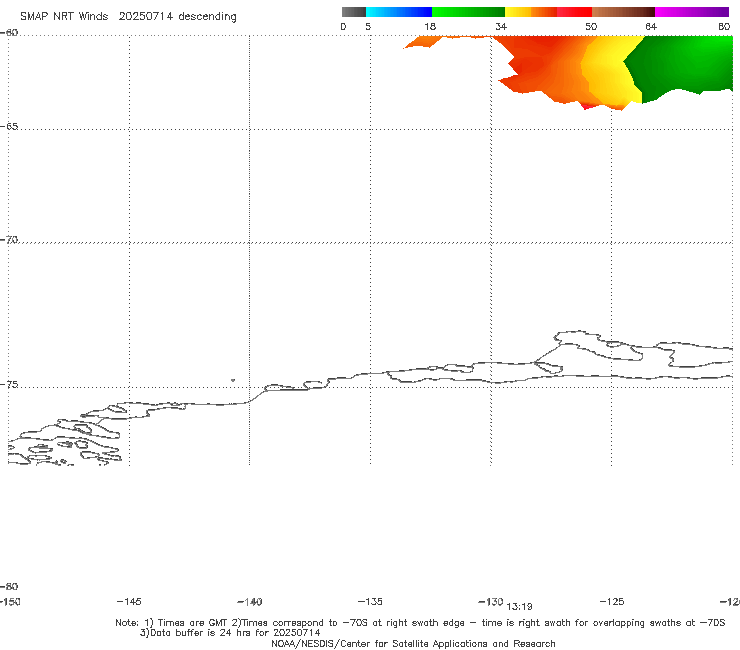The image size is (740, 650).
Task: Click the color bar label 50
Action: click(591, 26)
